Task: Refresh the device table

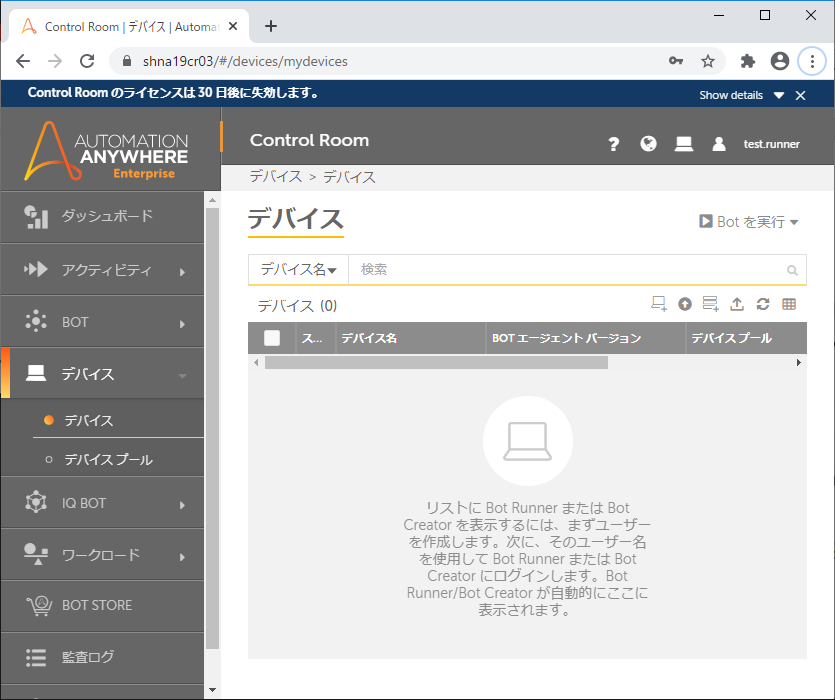Action: pyautogui.click(x=763, y=304)
